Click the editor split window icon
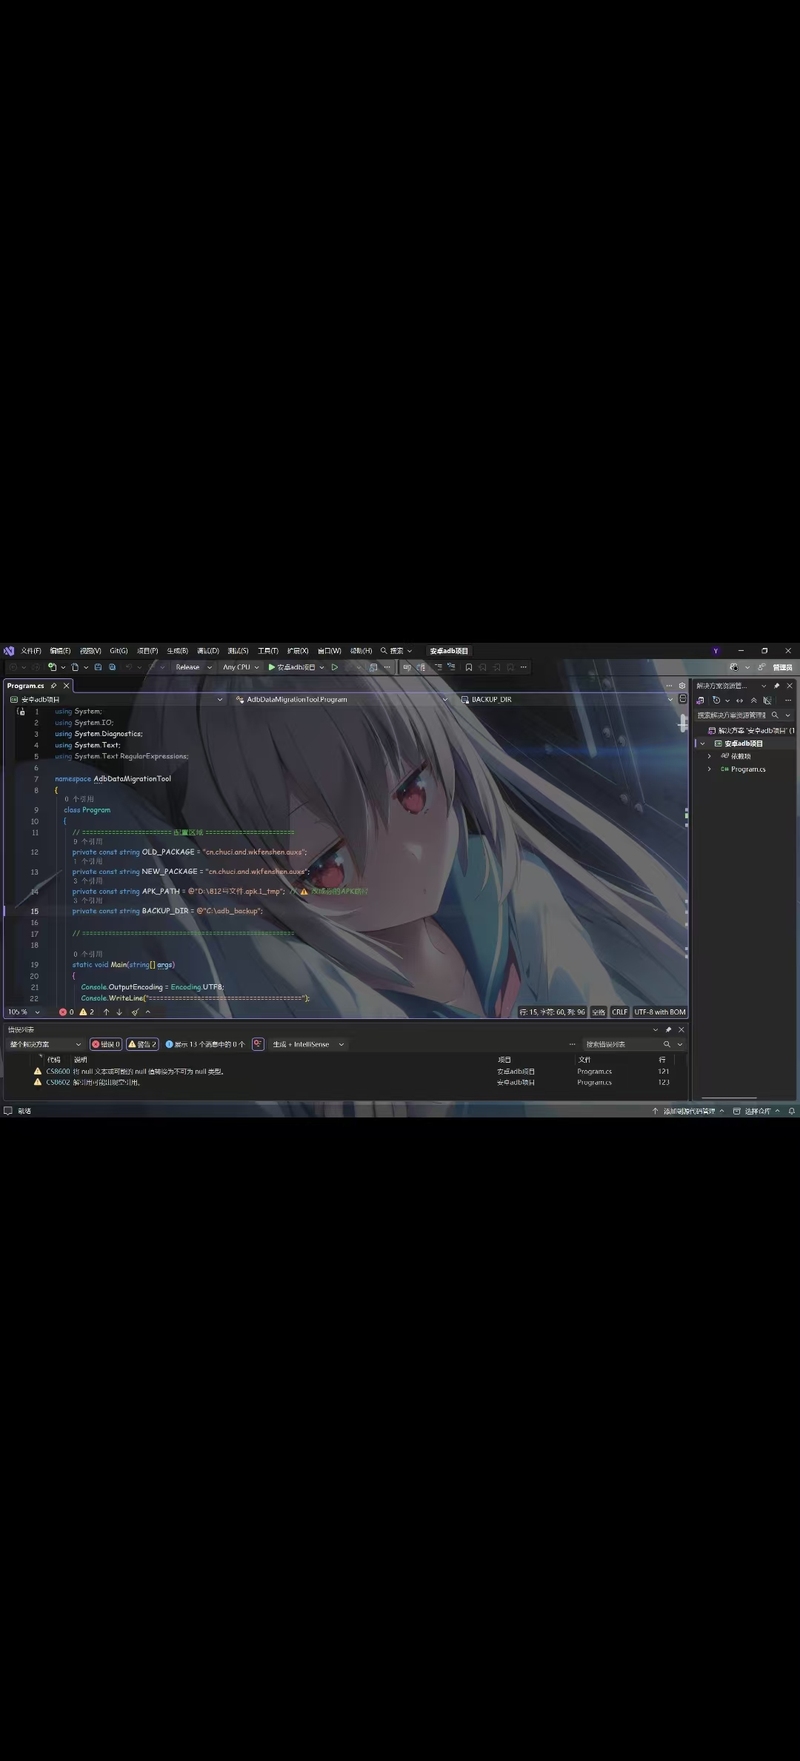800x1761 pixels. [683, 699]
